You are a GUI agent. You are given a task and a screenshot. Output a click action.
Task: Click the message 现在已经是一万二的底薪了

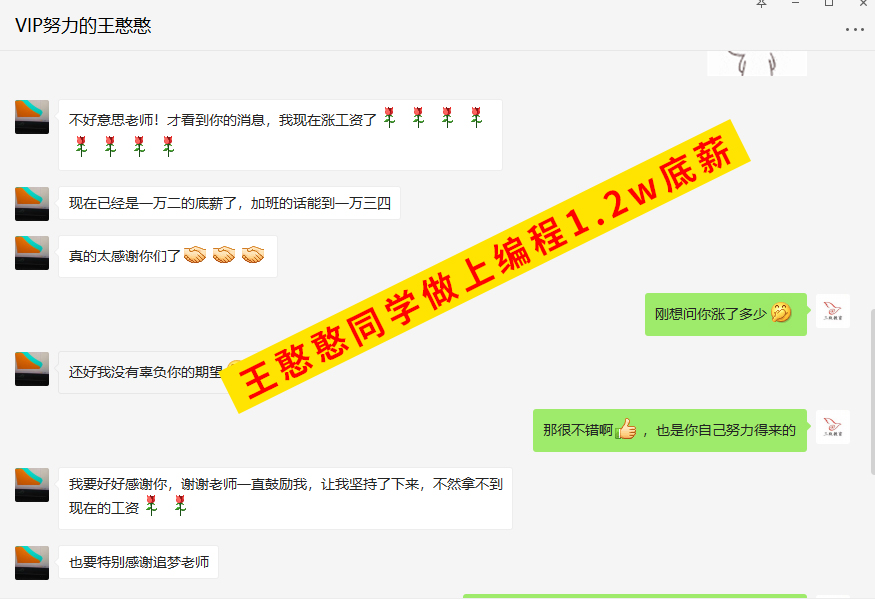229,203
